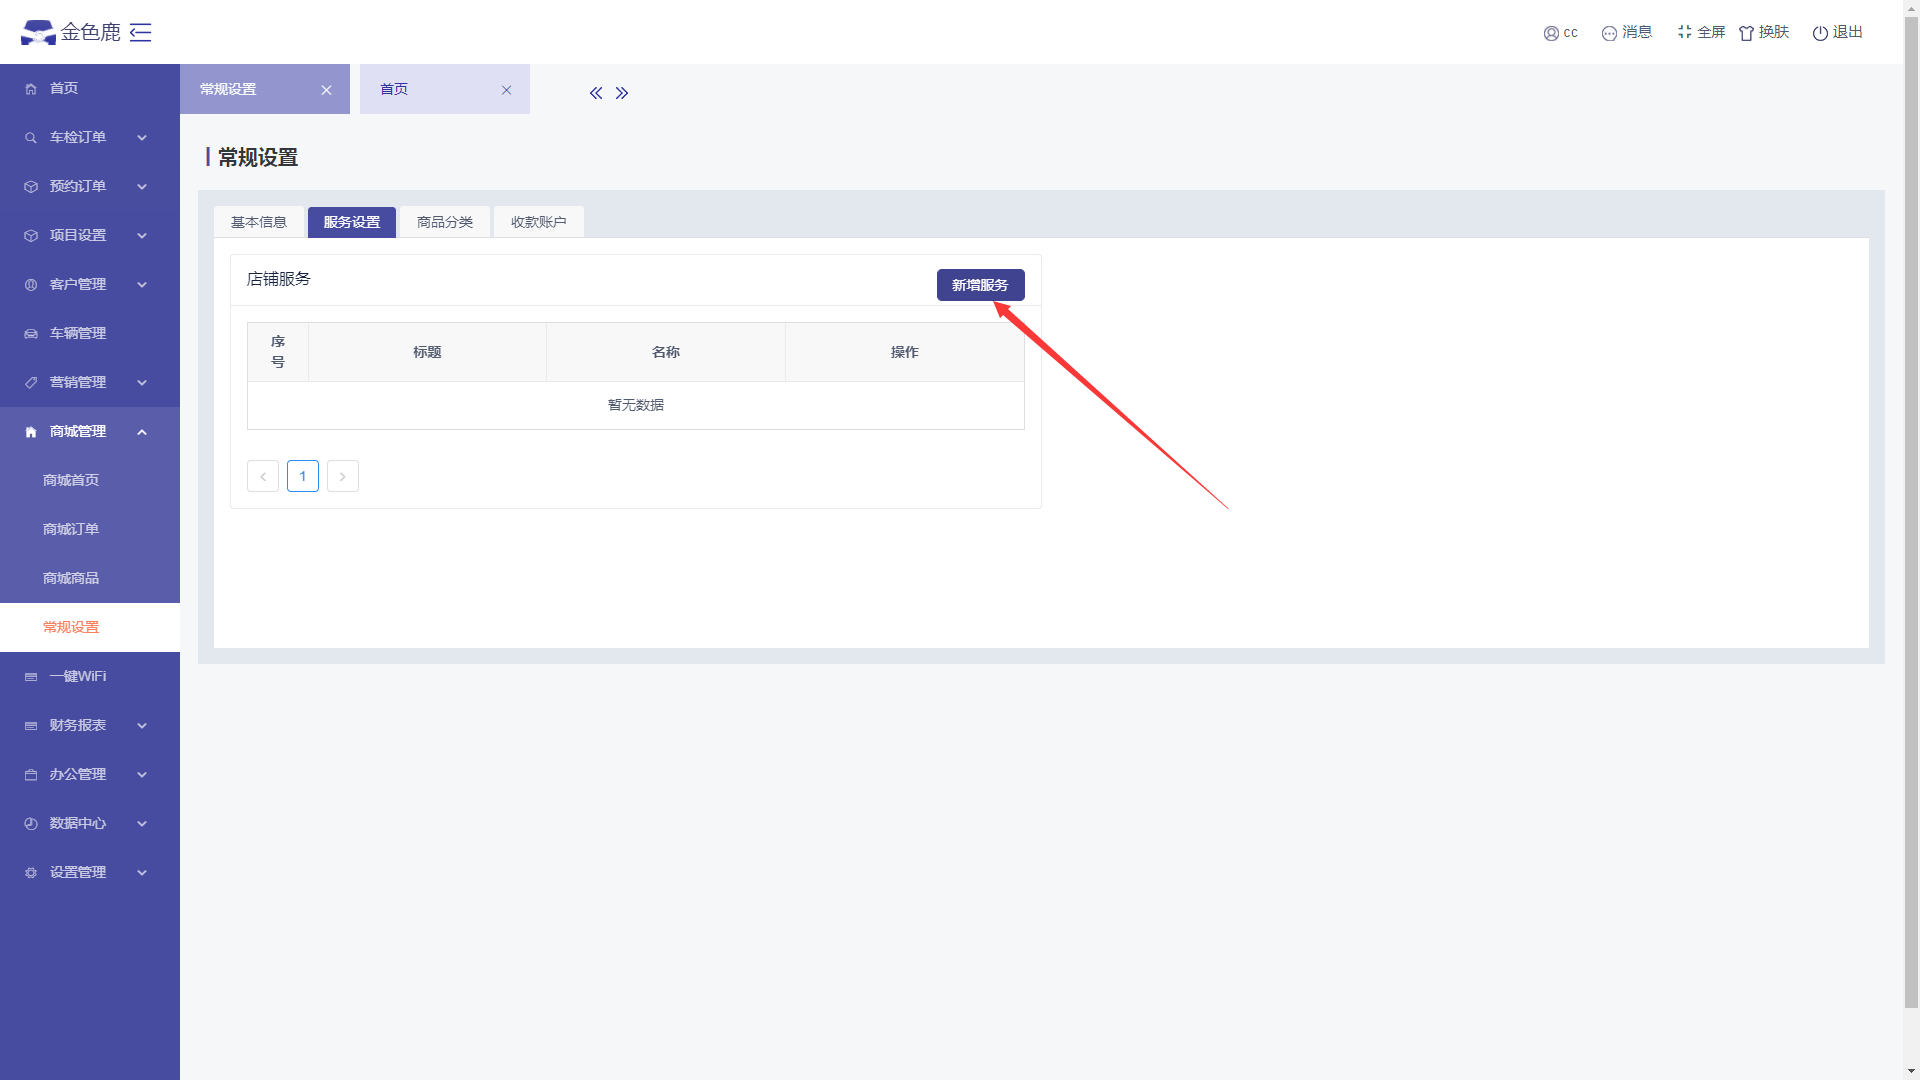1920x1080 pixels.
Task: Click the 暂无数据 empty table message
Action: [636, 405]
